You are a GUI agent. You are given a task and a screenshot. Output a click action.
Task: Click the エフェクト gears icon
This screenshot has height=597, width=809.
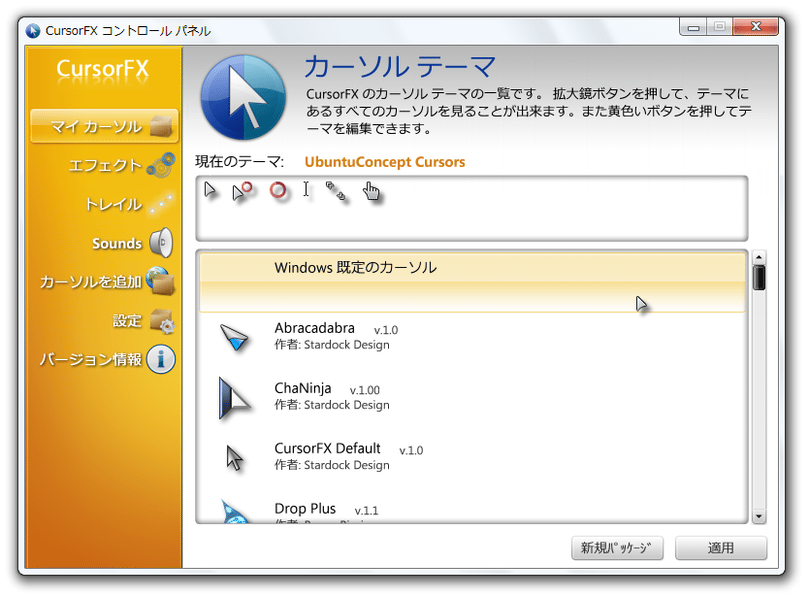click(x=161, y=165)
